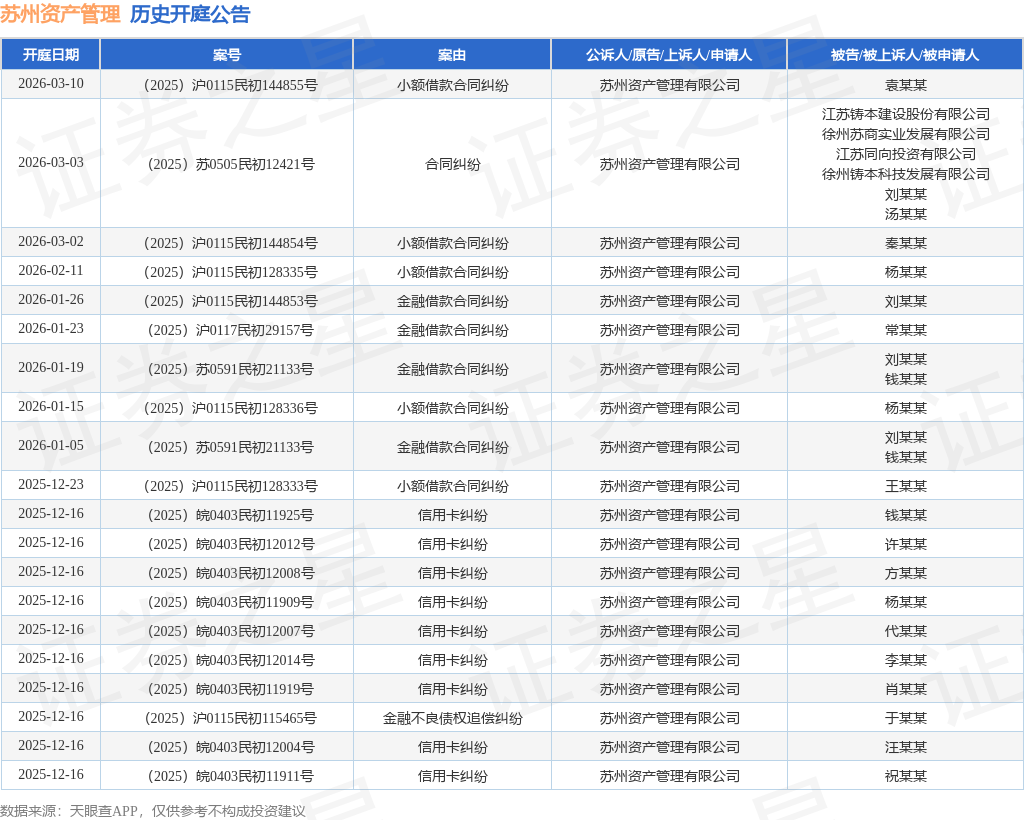
Task: Click defendant name 于某某
Action: click(906, 718)
